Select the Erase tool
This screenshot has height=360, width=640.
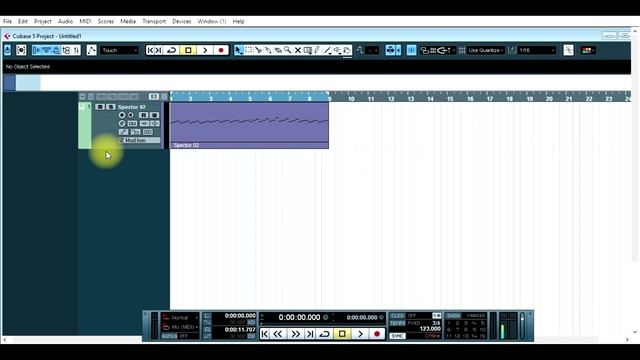278,50
